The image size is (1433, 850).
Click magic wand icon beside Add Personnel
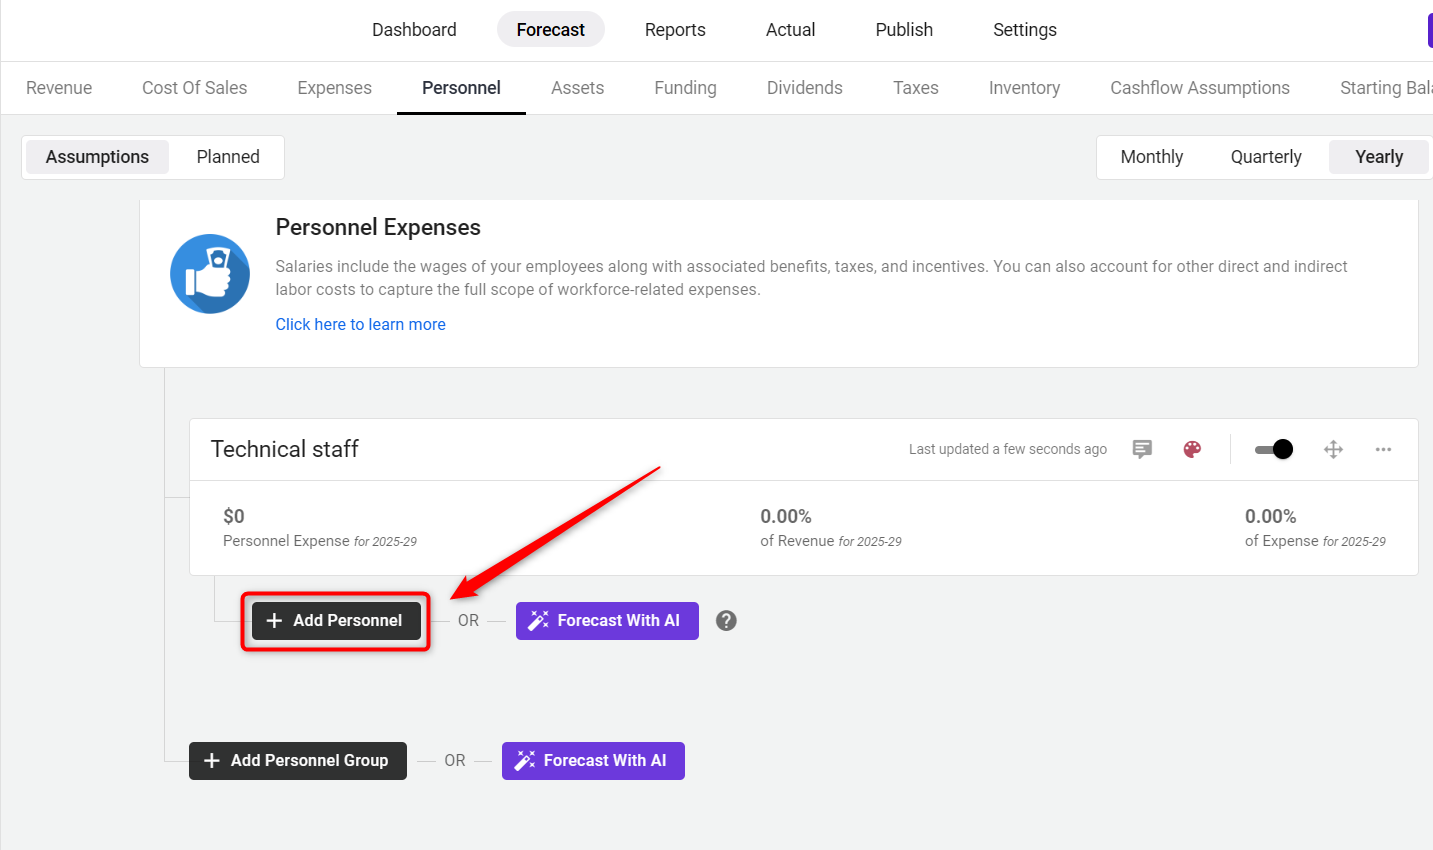coord(538,621)
